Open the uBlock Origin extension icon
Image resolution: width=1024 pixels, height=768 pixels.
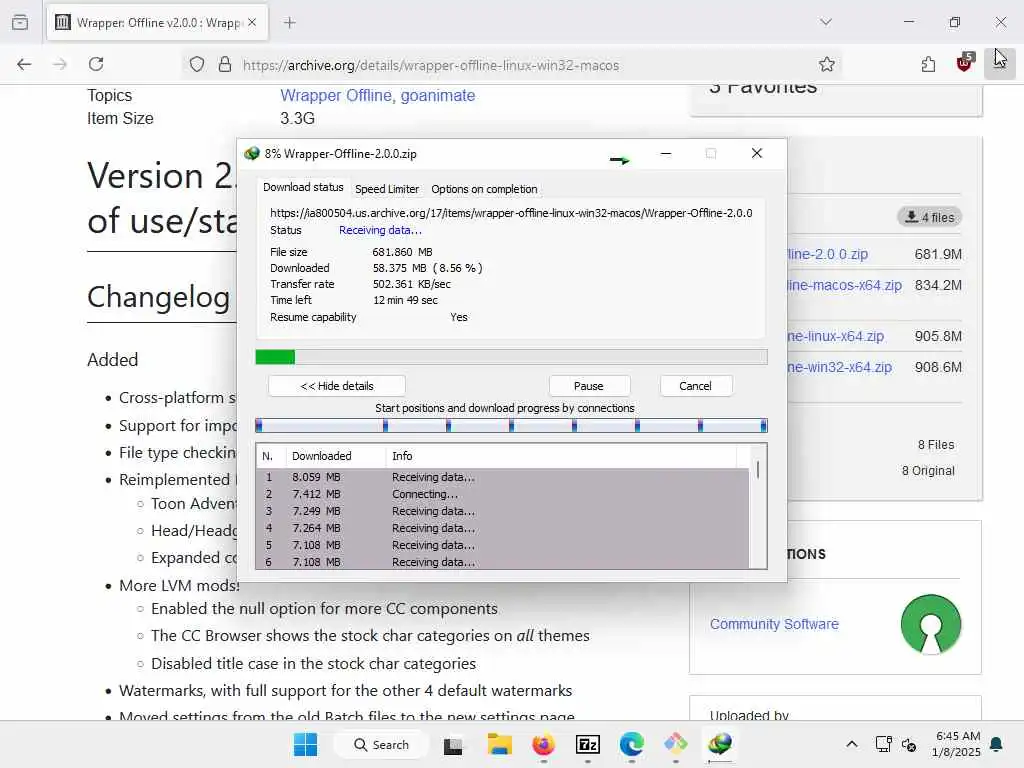[x=965, y=63]
